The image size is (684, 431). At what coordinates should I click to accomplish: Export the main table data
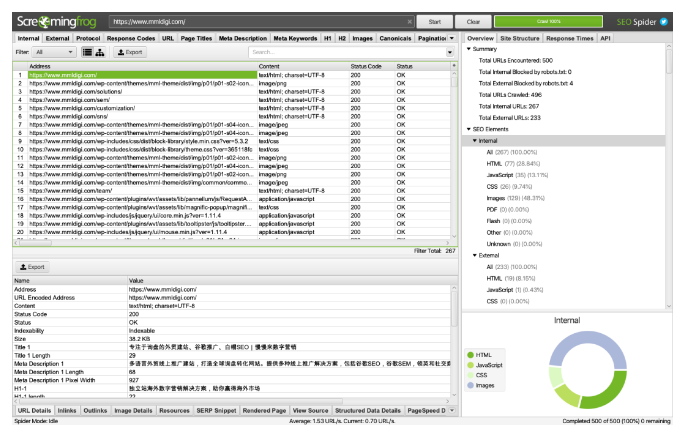coord(130,52)
